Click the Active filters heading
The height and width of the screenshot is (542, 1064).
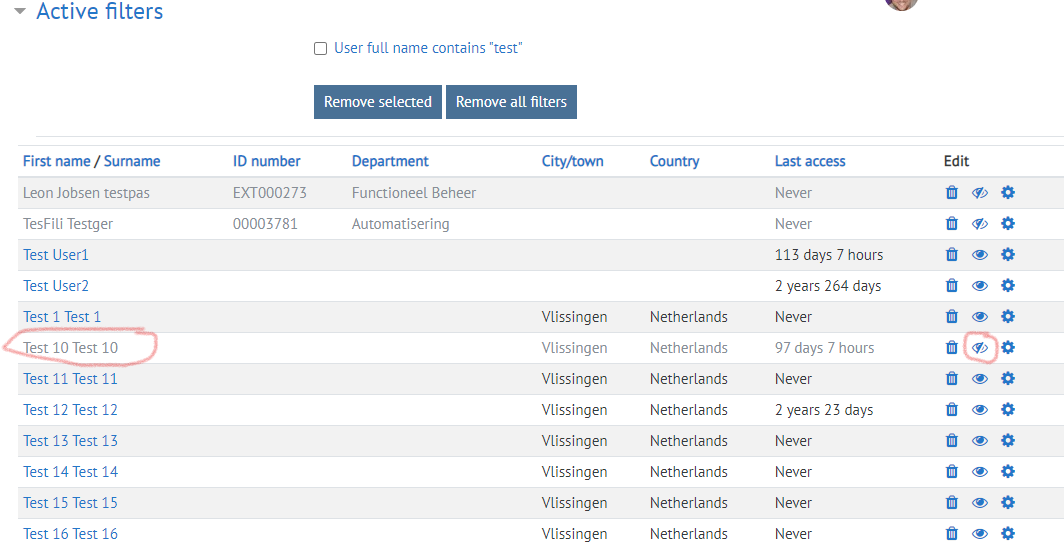pos(100,11)
